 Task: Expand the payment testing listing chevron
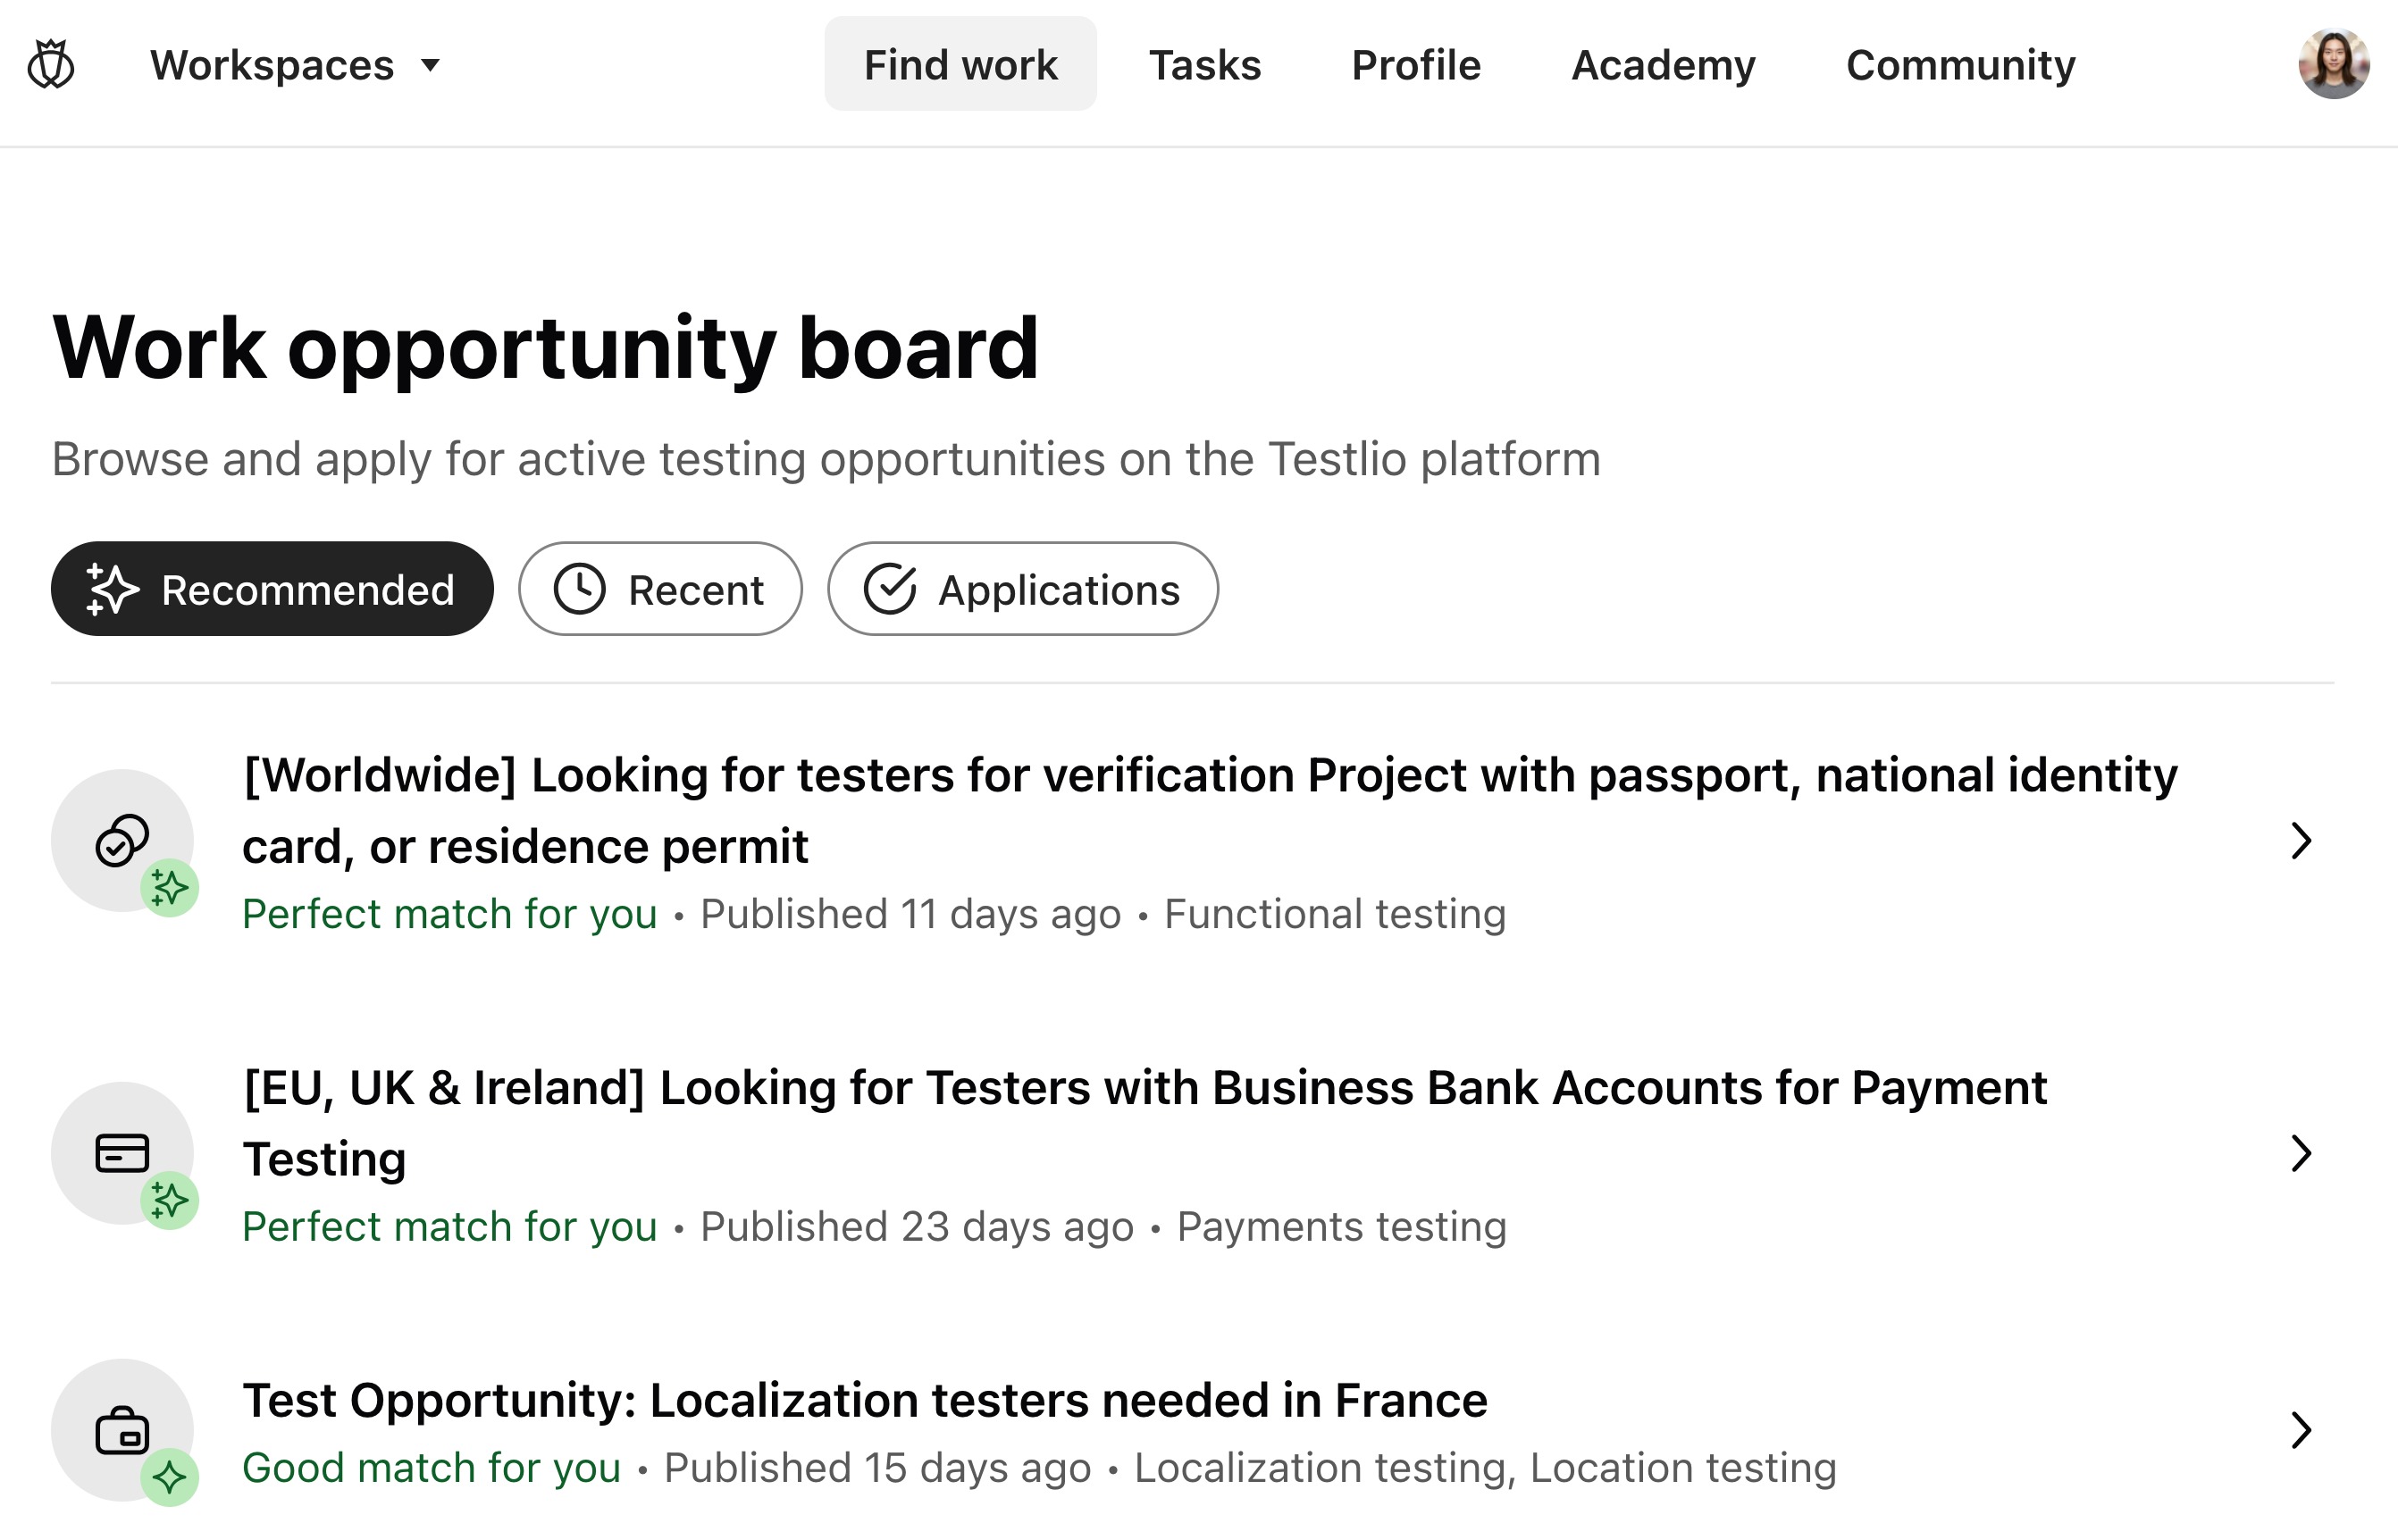pyautogui.click(x=2302, y=1154)
